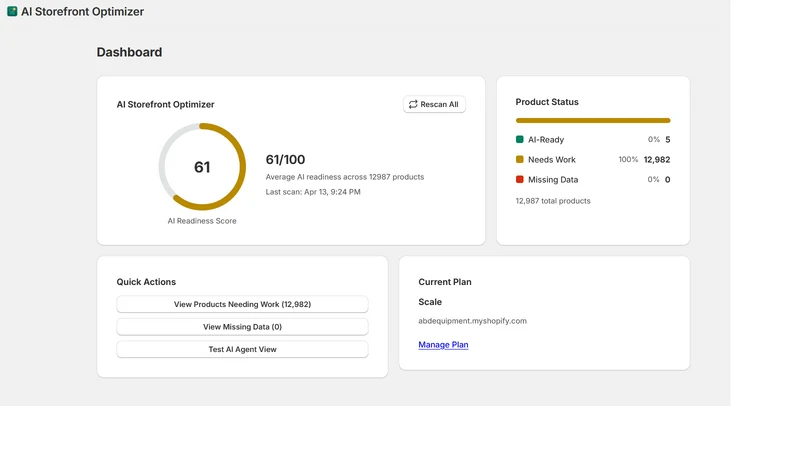Click the Needs Work count 12,982
Screen dimensions: 800x450
click(657, 159)
